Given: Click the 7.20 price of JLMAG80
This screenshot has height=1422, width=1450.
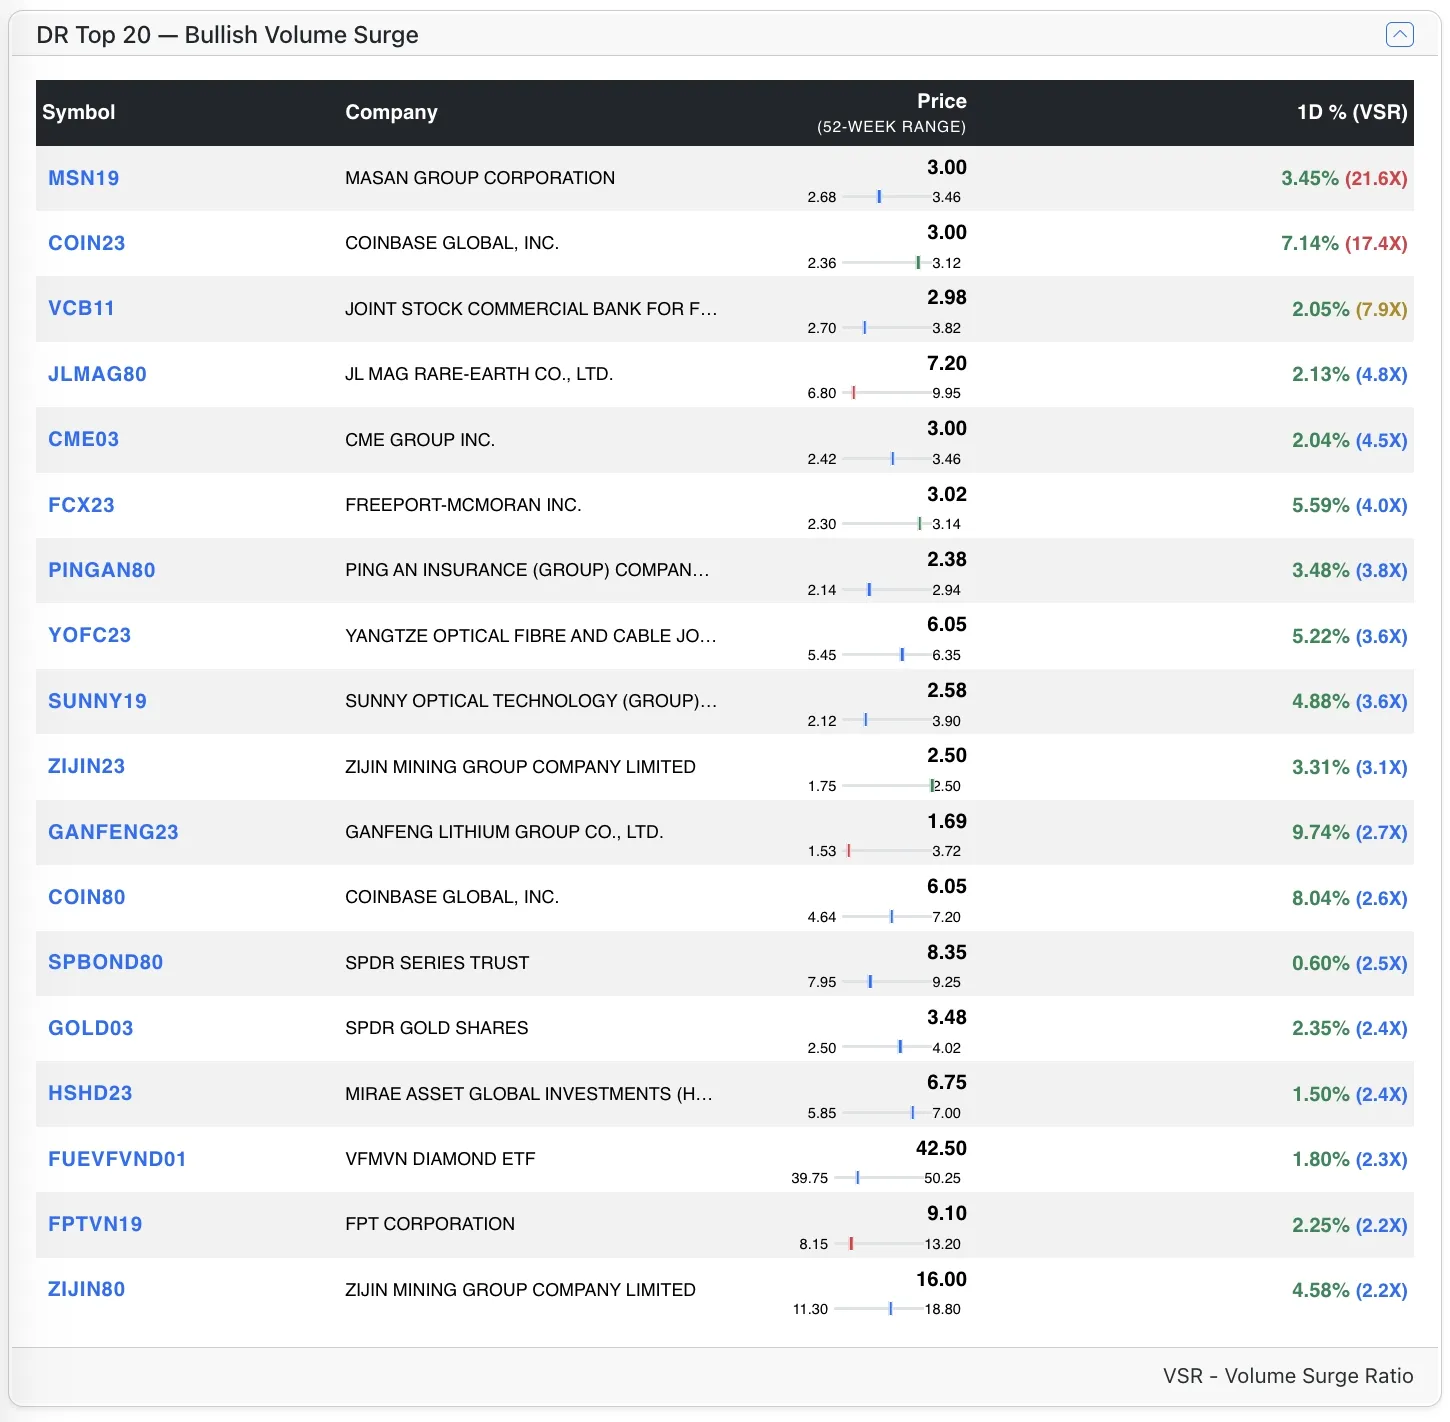Looking at the screenshot, I should (x=947, y=363).
